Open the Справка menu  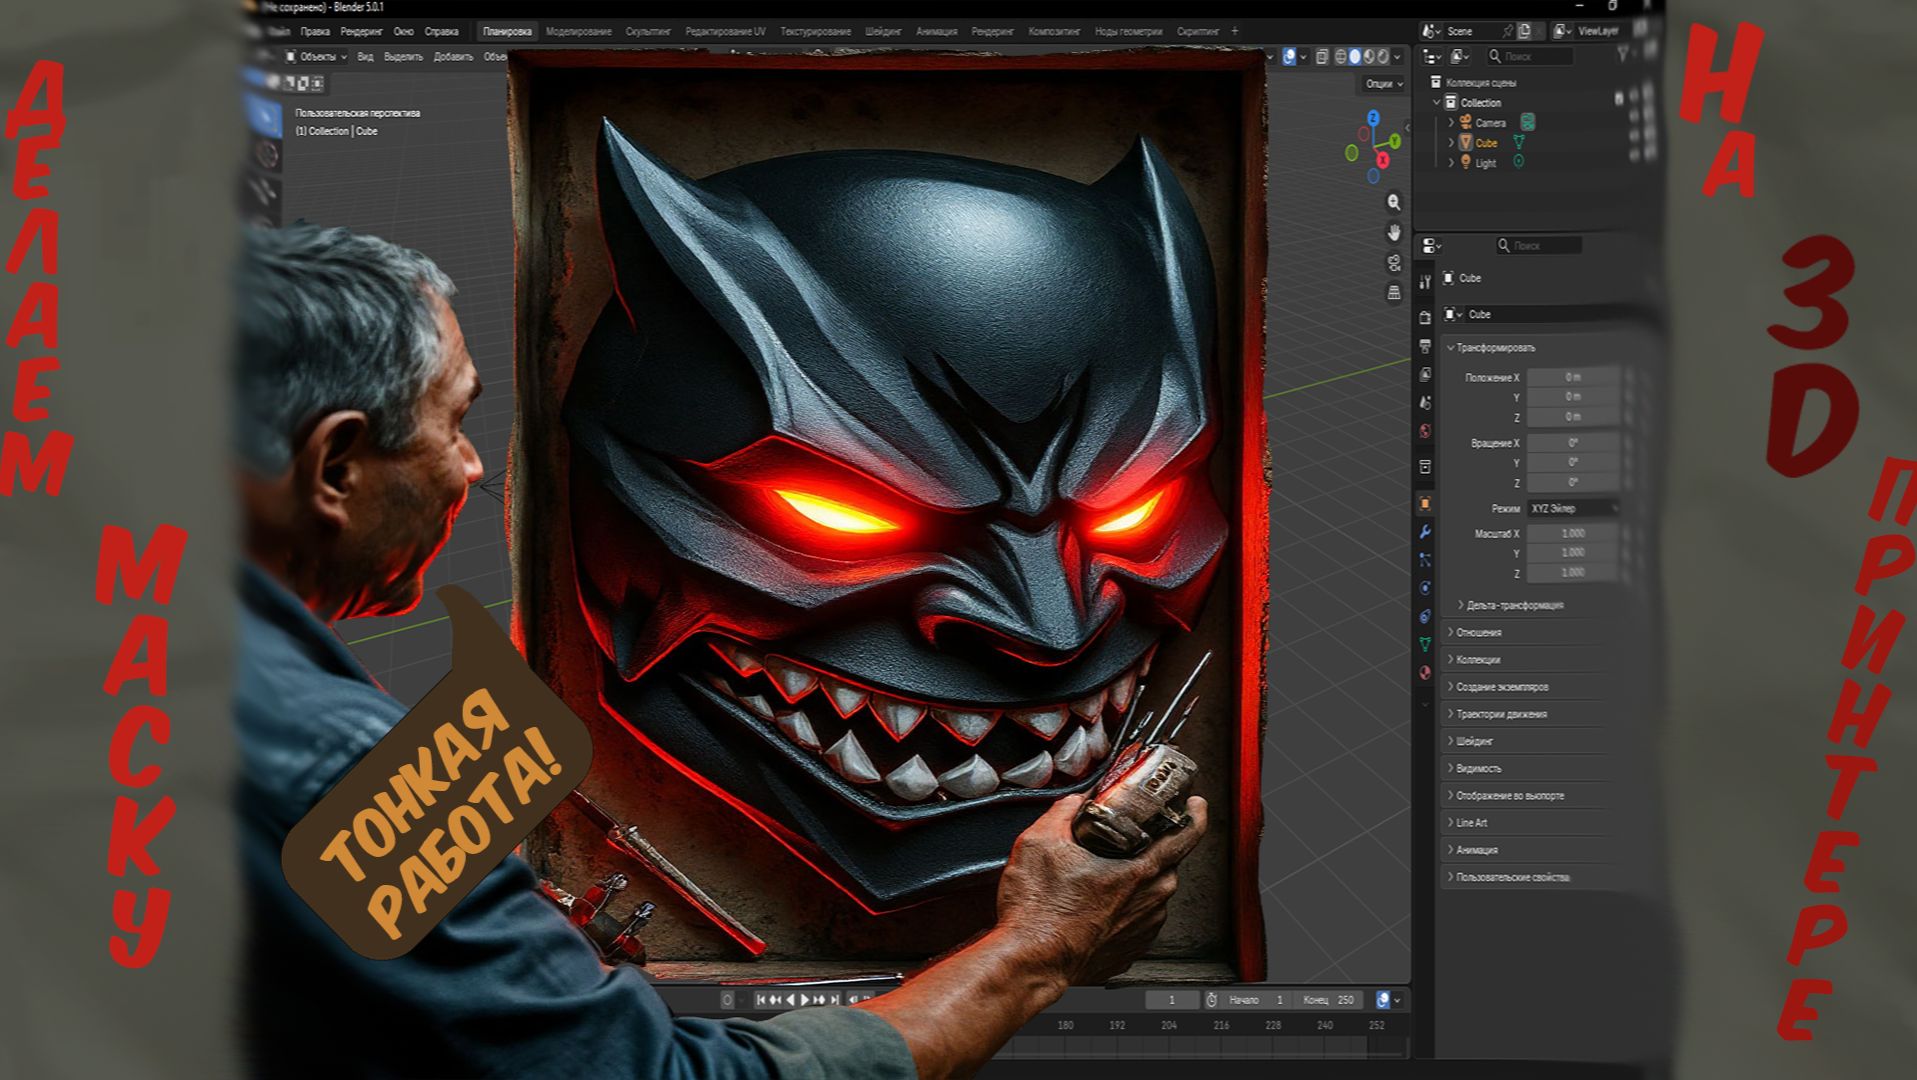441,32
